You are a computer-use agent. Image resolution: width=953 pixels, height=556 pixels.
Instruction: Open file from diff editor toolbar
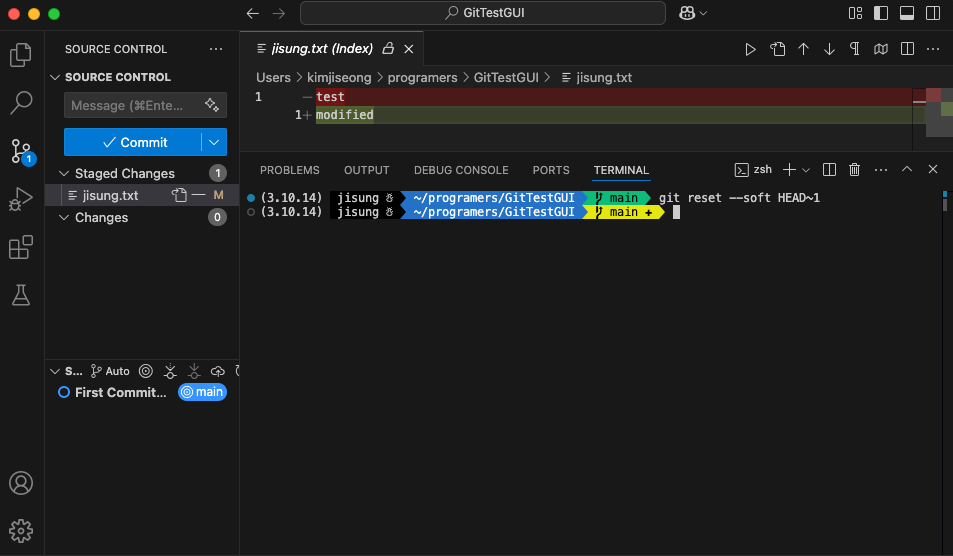777,49
